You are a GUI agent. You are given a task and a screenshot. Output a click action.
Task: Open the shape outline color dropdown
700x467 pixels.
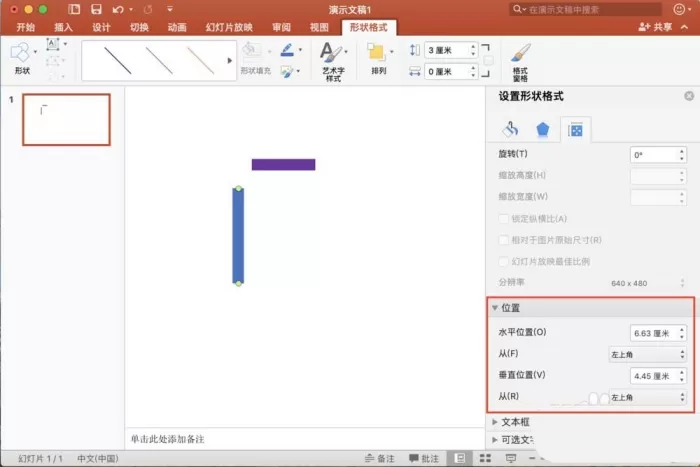[x=300, y=50]
